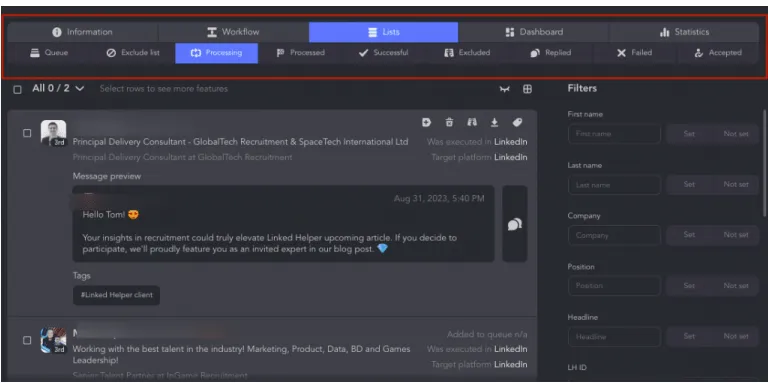The image size is (768, 383).
Task: Open the Dashboard tab
Action: pos(534,32)
